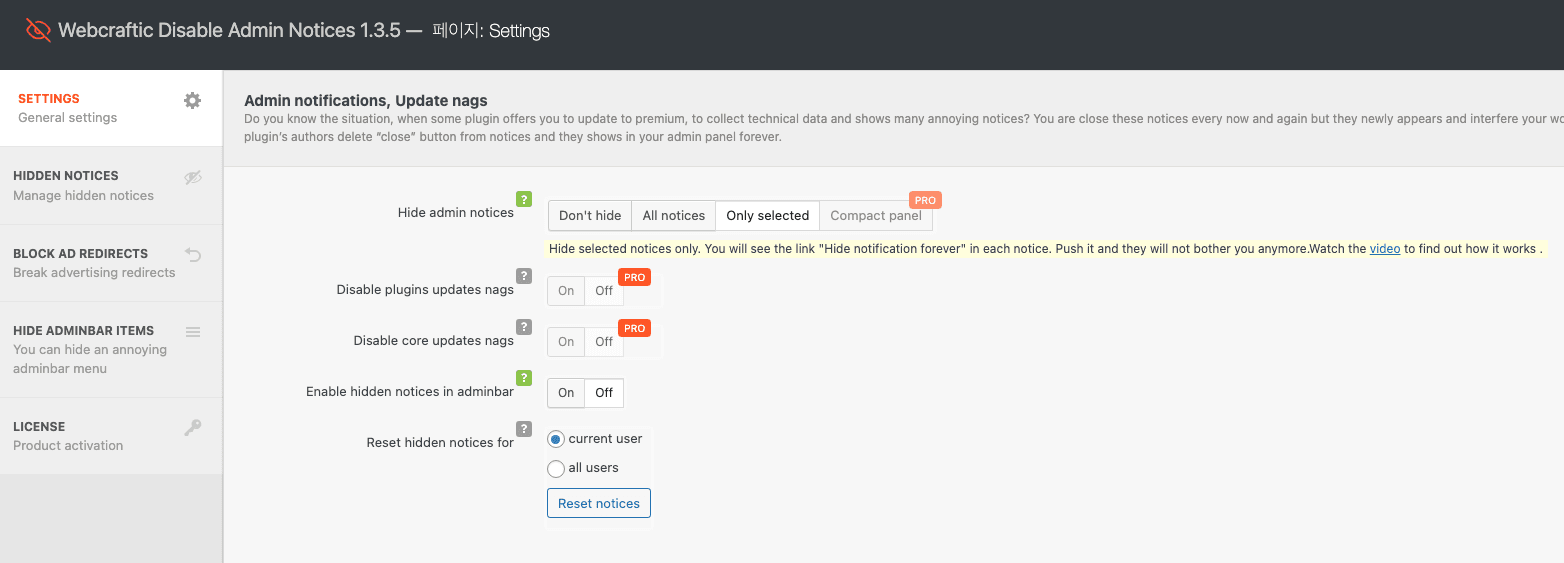Image resolution: width=1564 pixels, height=563 pixels.
Task: Select the all users radio button
Action: (556, 469)
